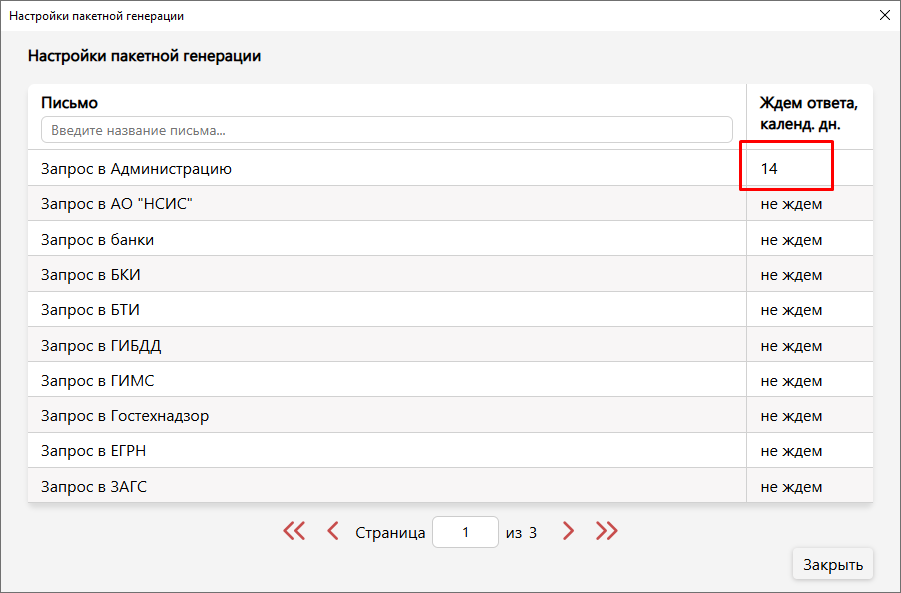
Task: Go to the next page arrow
Action: [x=568, y=531]
